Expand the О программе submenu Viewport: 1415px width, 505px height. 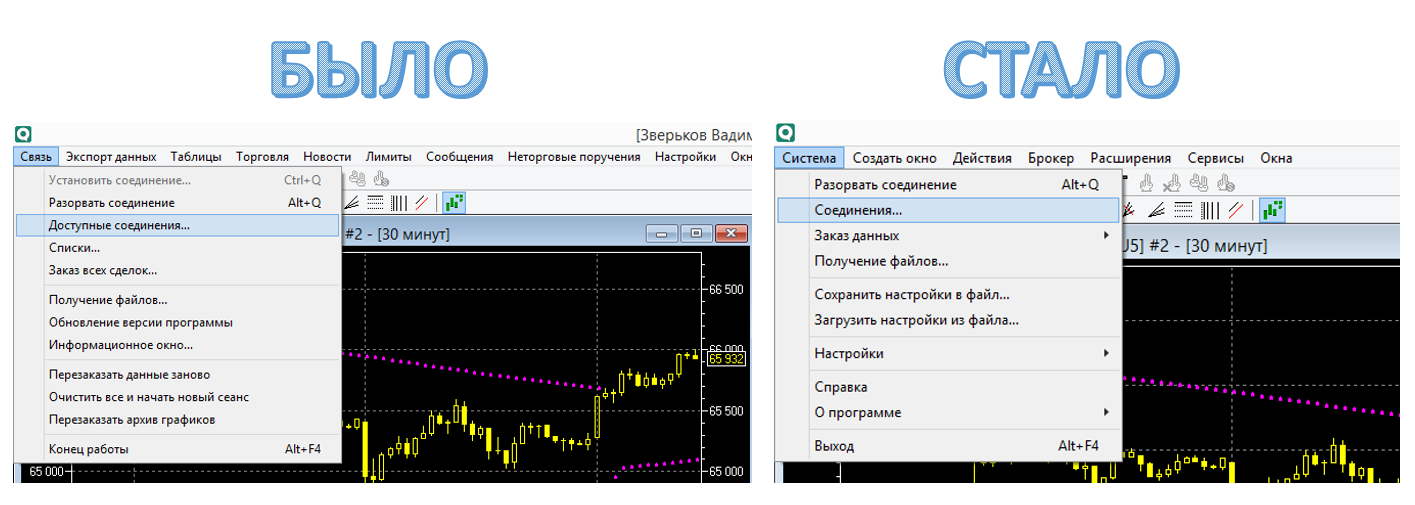point(948,412)
